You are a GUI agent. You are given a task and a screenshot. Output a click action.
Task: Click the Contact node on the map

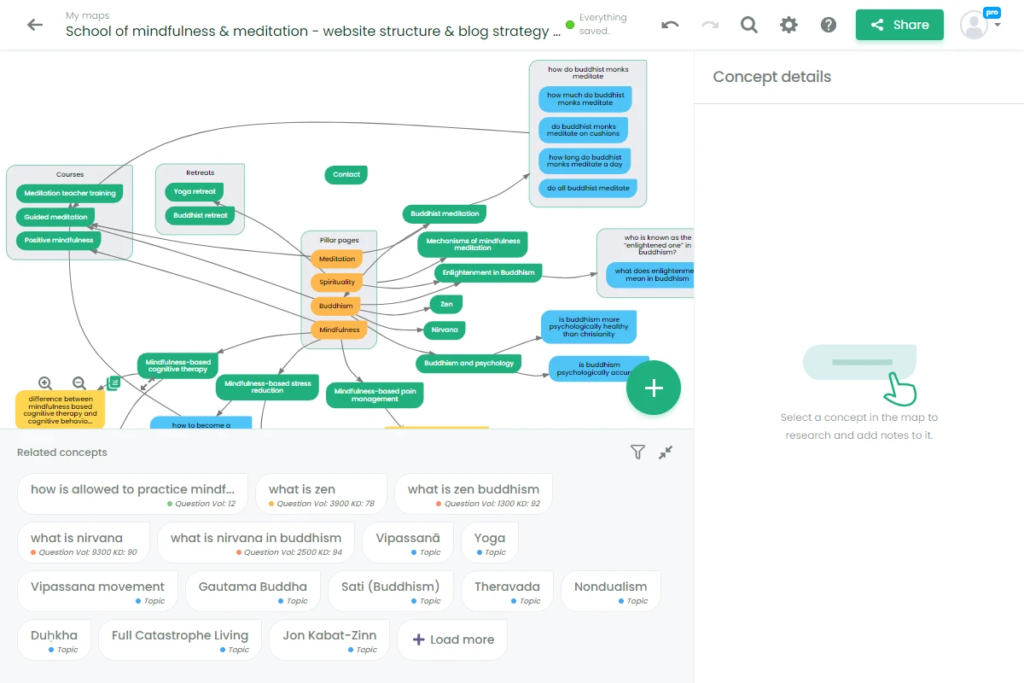coord(345,173)
